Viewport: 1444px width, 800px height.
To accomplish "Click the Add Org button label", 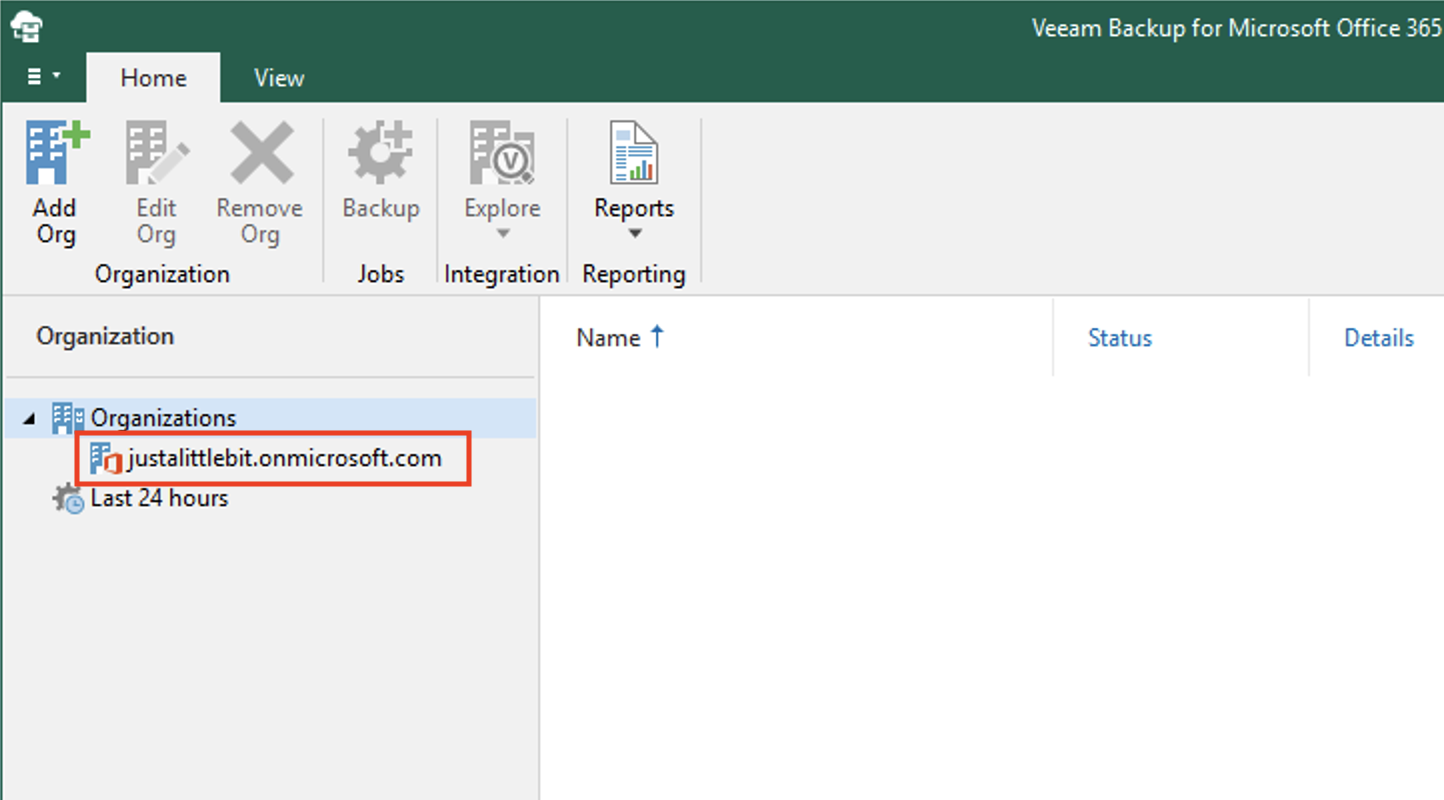I will coord(55,221).
